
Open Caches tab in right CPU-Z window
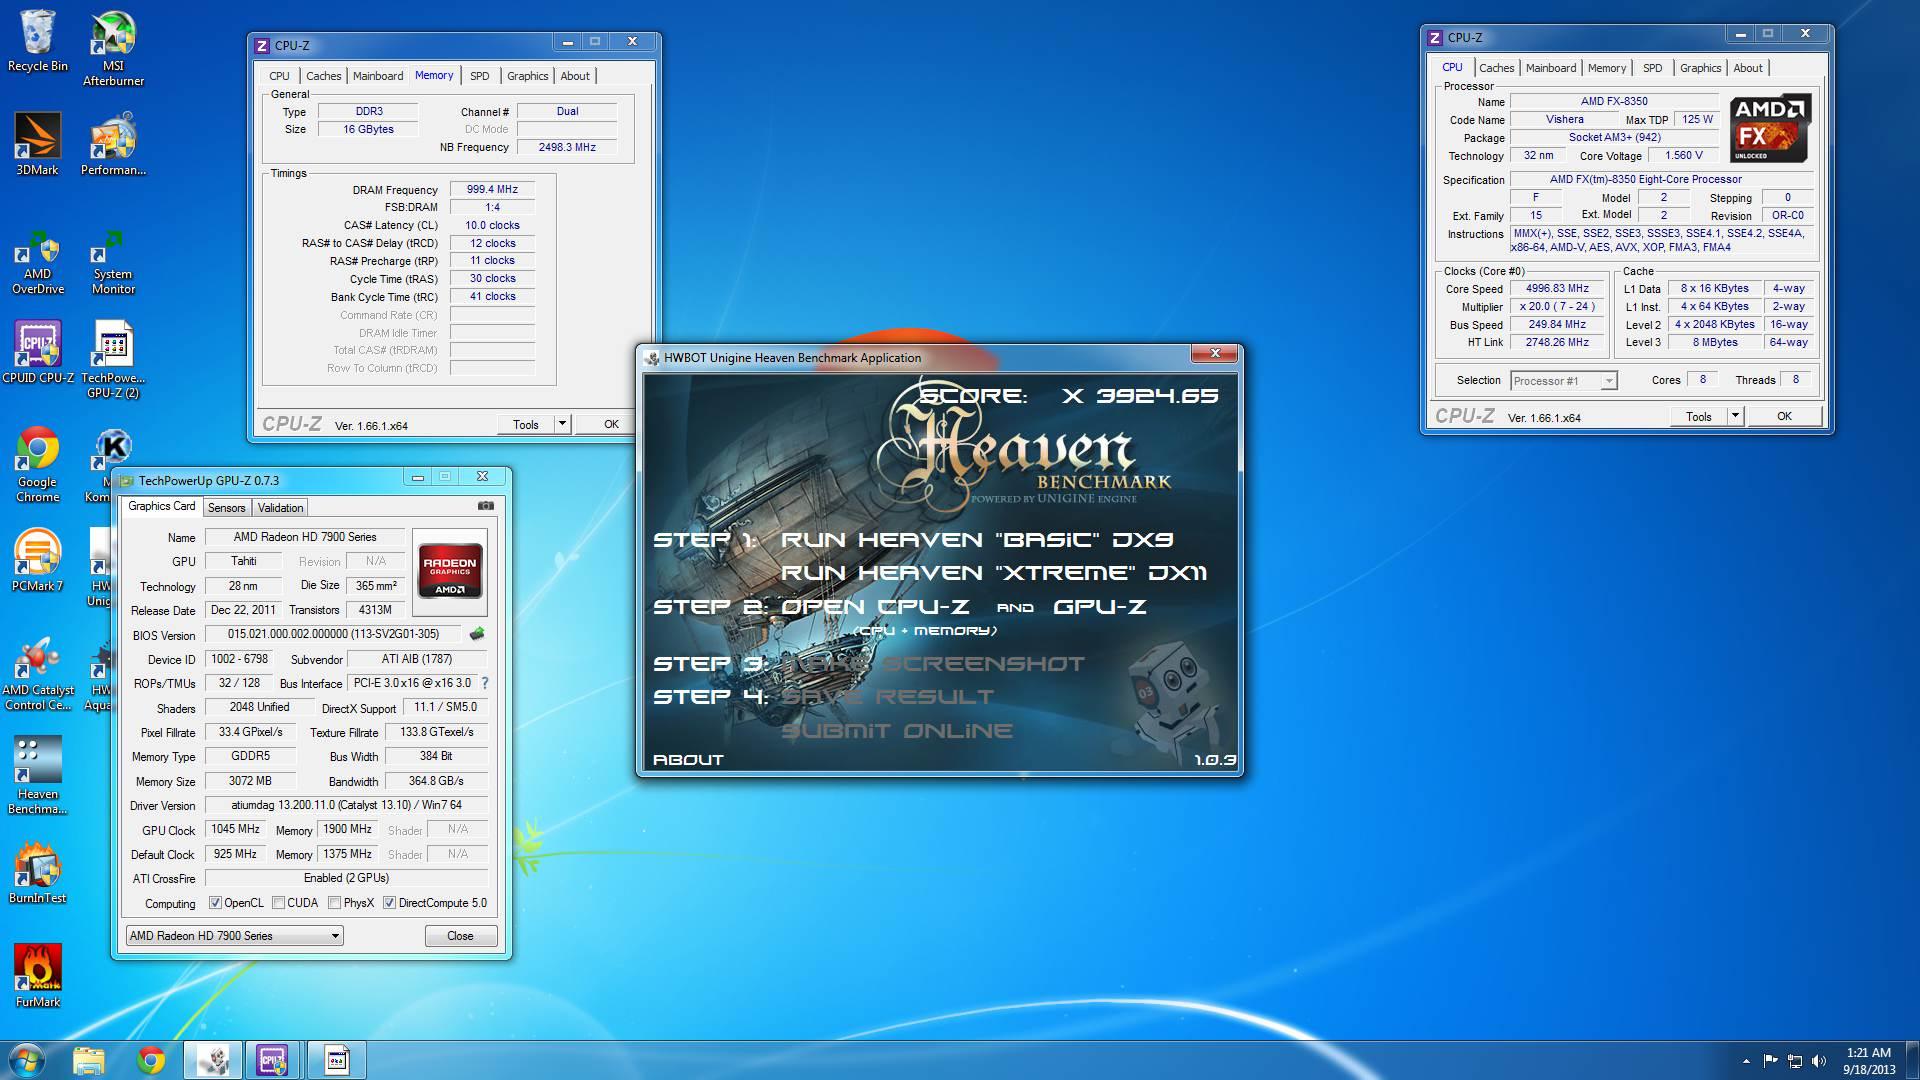[1496, 68]
